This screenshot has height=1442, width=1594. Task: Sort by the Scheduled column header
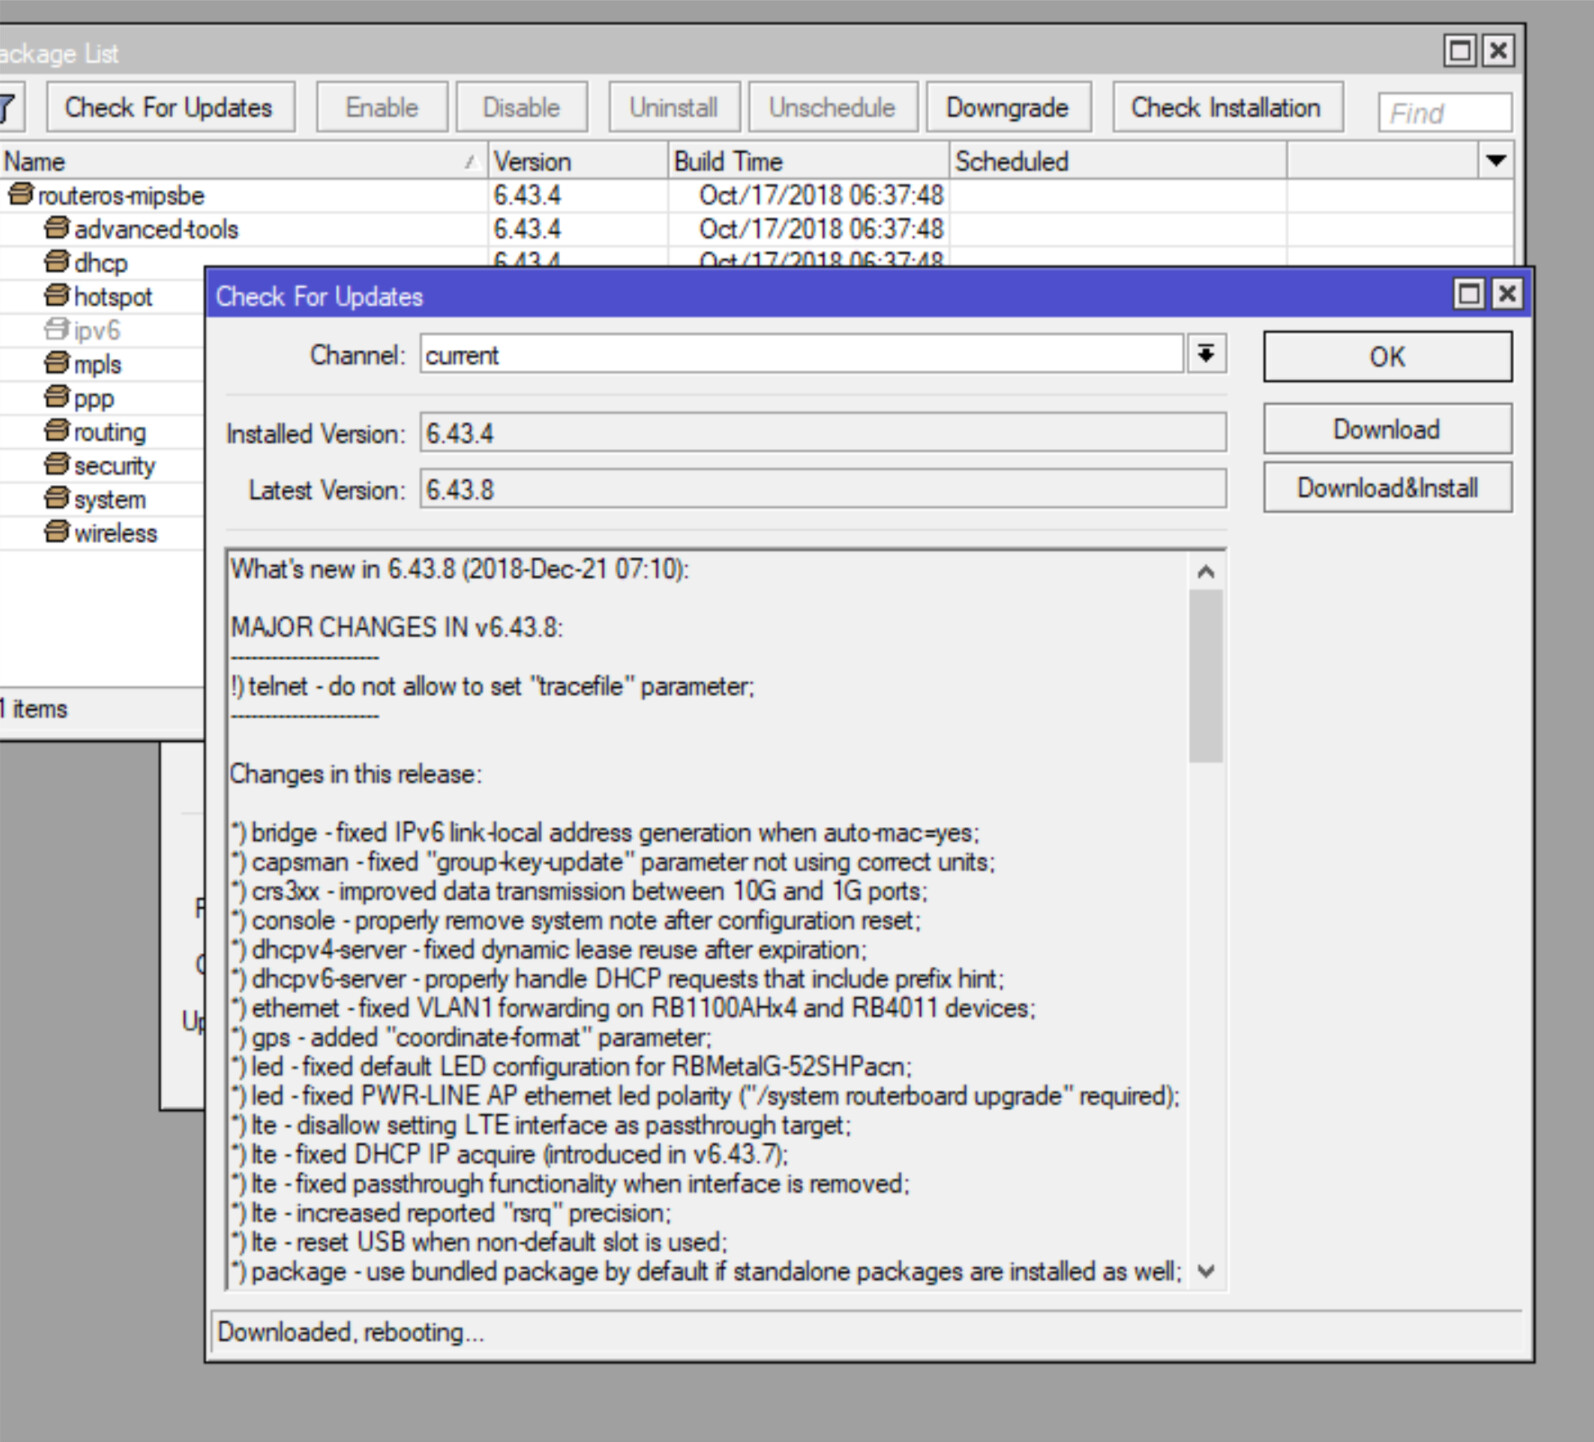tap(1118, 161)
